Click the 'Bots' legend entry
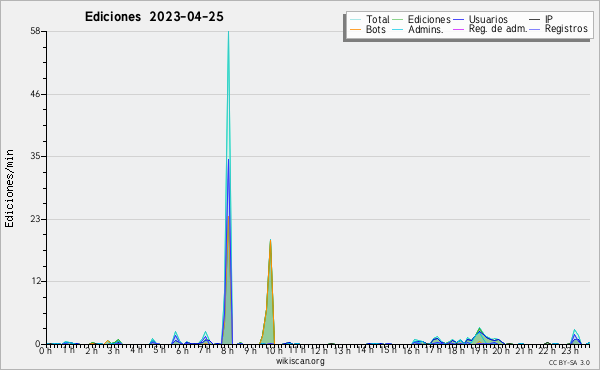This screenshot has height=370, width=600. point(375,29)
